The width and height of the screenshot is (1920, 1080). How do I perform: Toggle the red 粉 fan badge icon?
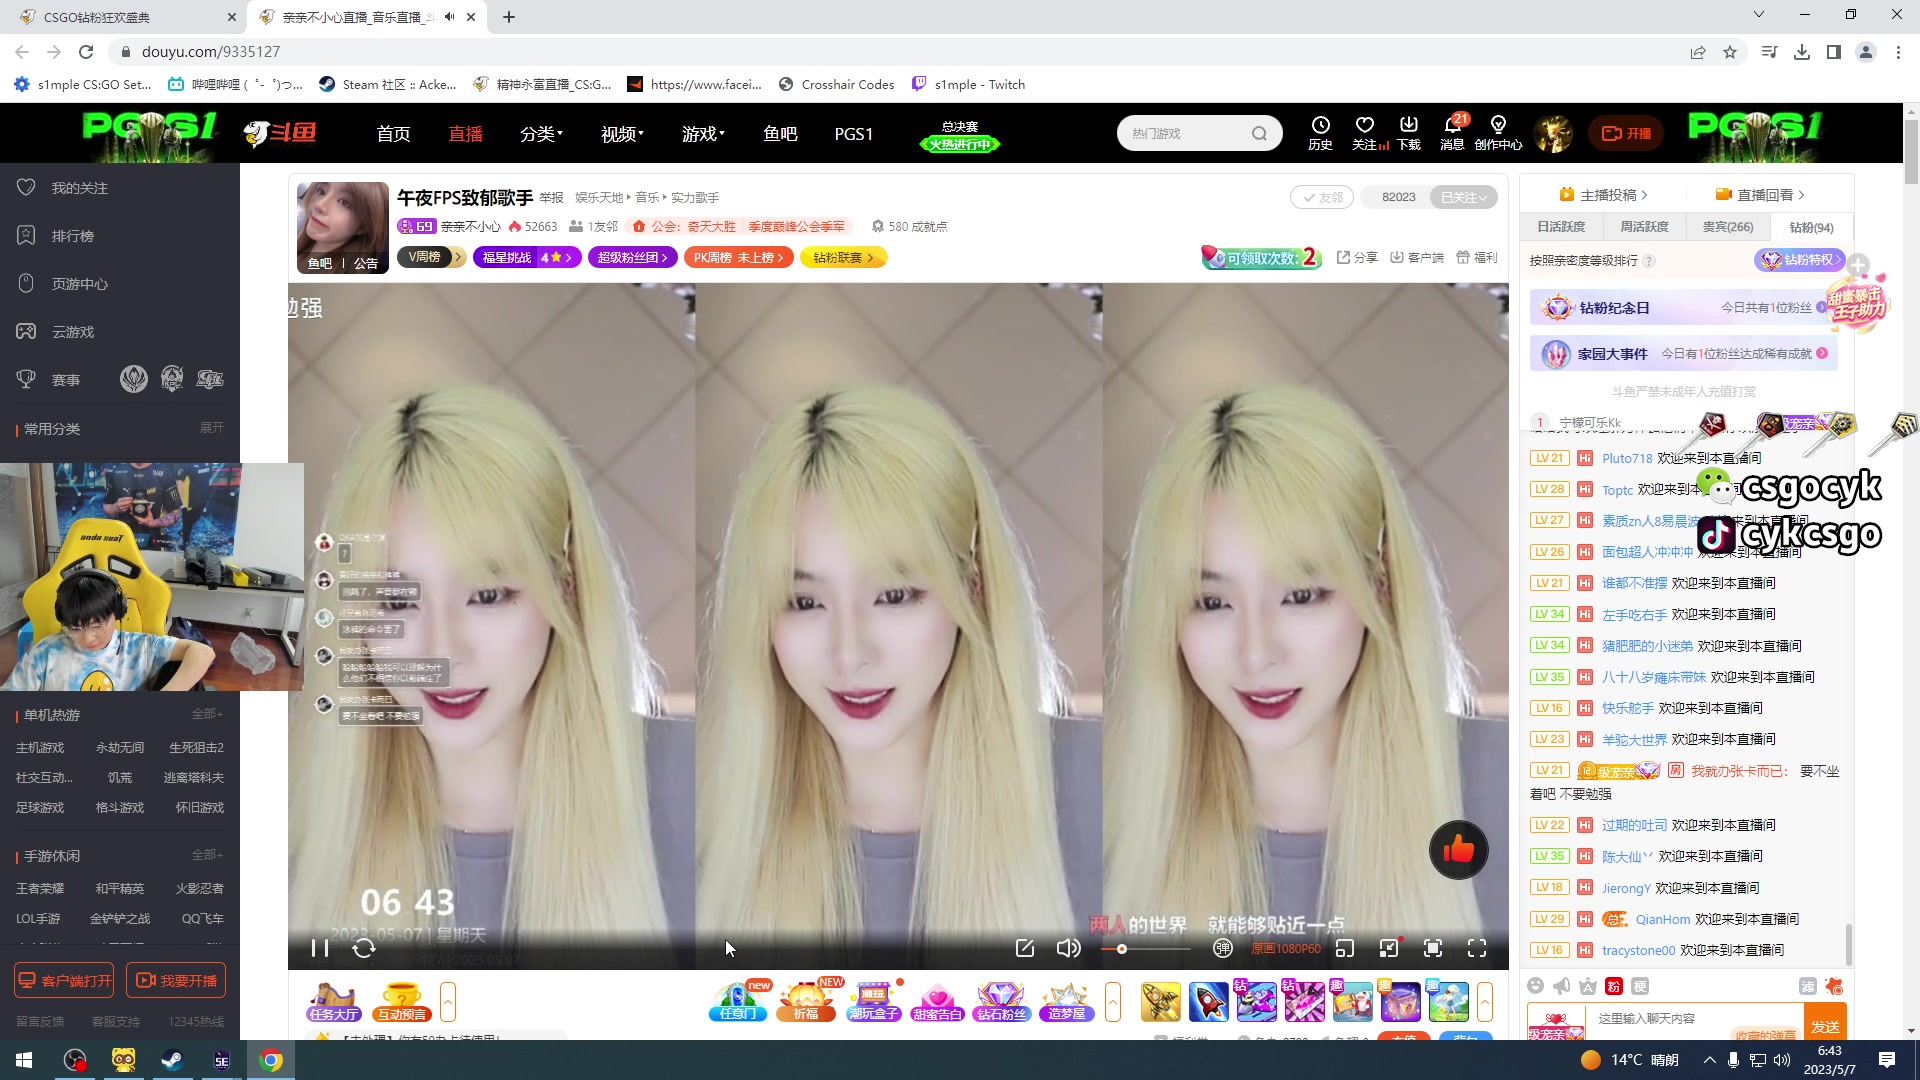click(1614, 986)
